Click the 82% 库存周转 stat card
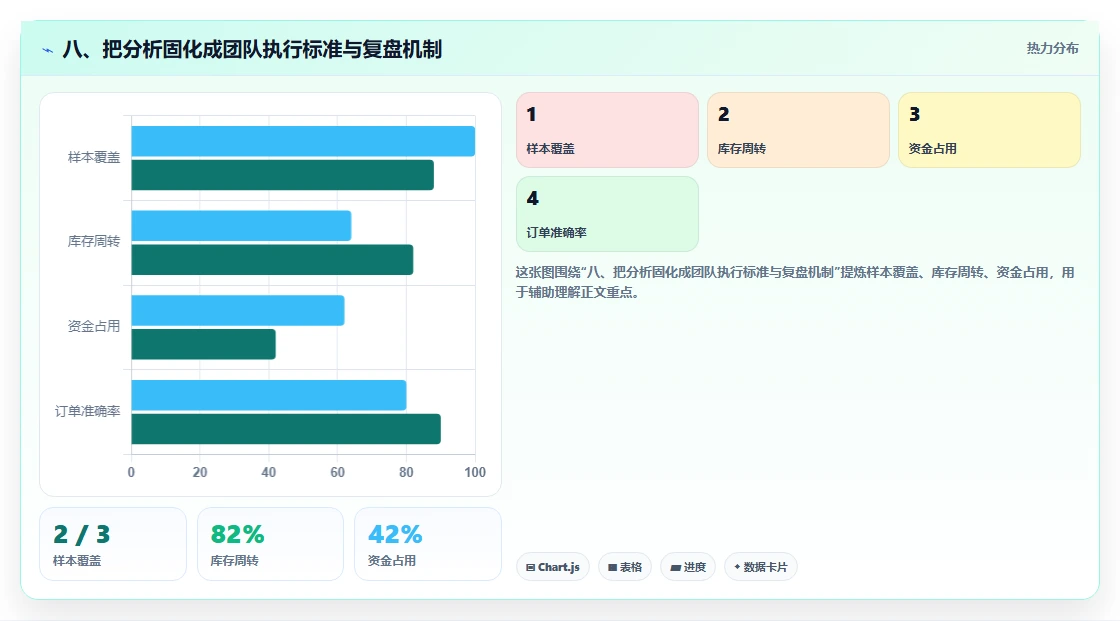This screenshot has width=1120, height=621. (271, 544)
